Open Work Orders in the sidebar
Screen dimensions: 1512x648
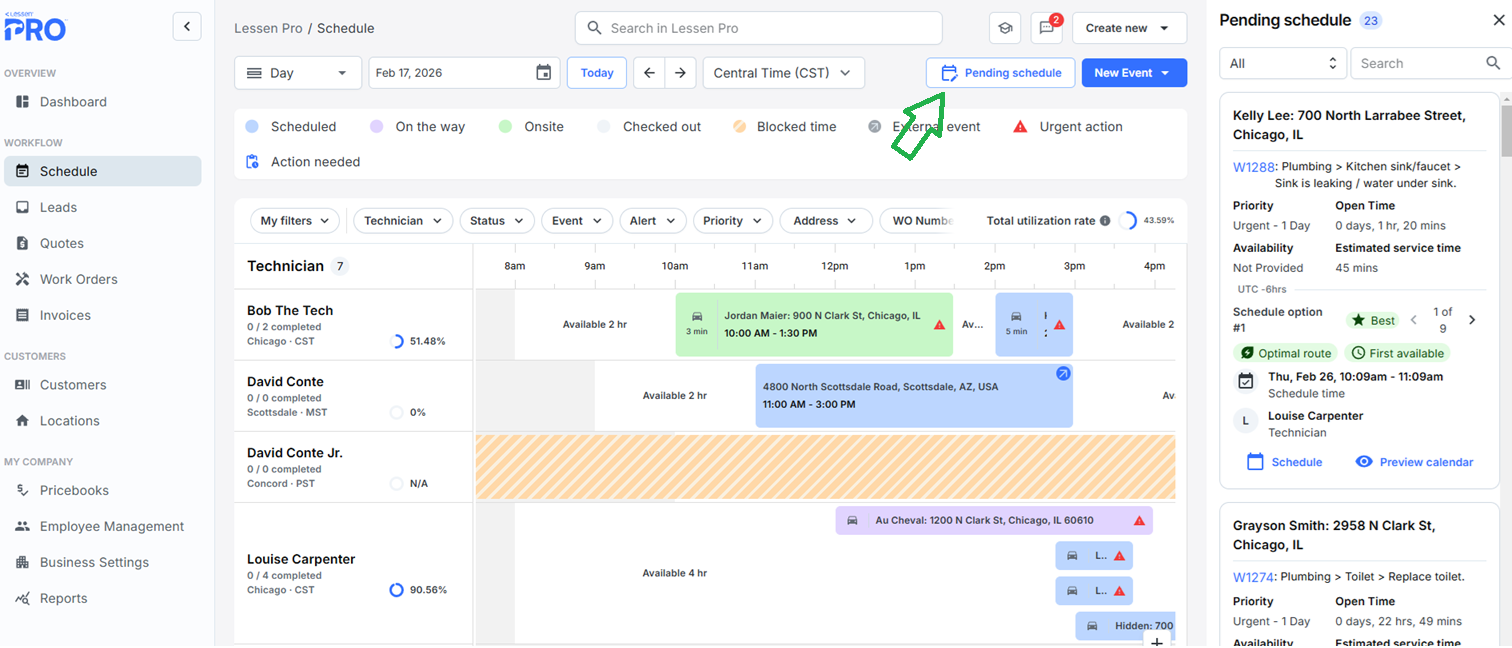pyautogui.click(x=78, y=279)
